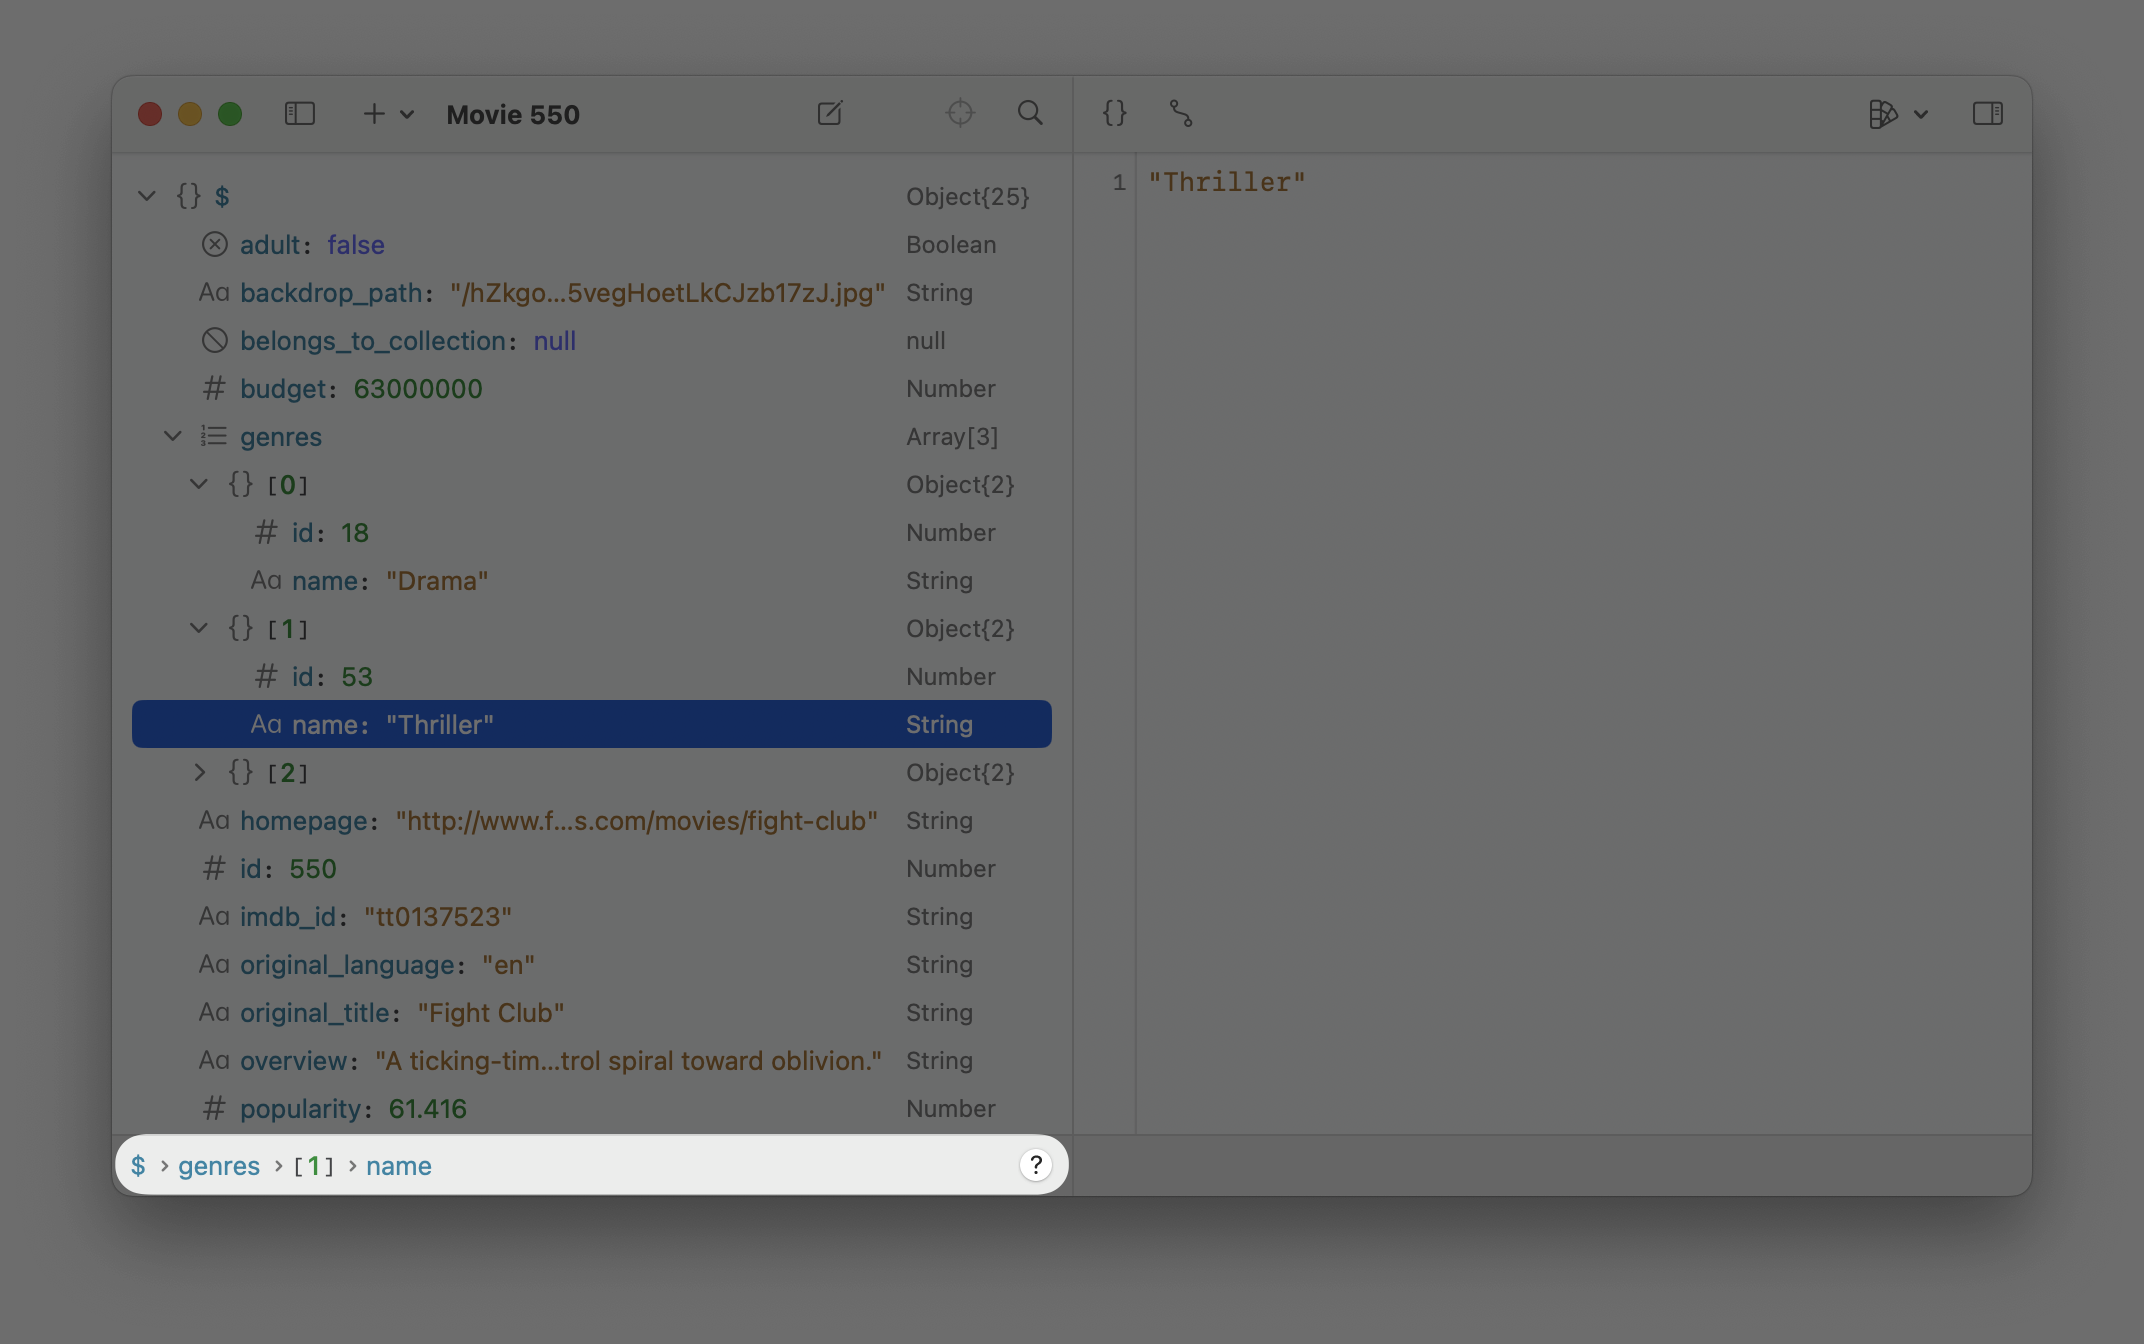Toggle the right detail panel icon

tap(1988, 113)
